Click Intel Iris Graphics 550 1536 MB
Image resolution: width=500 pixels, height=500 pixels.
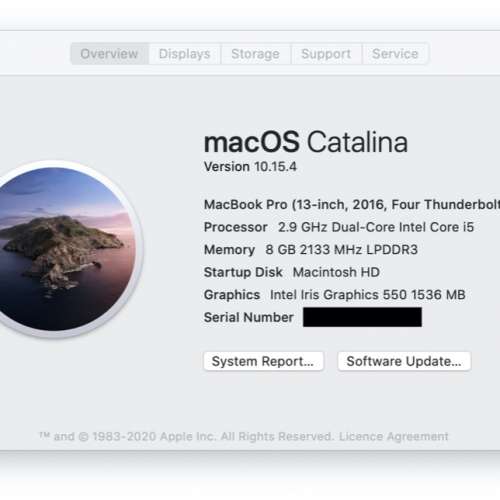pos(368,295)
